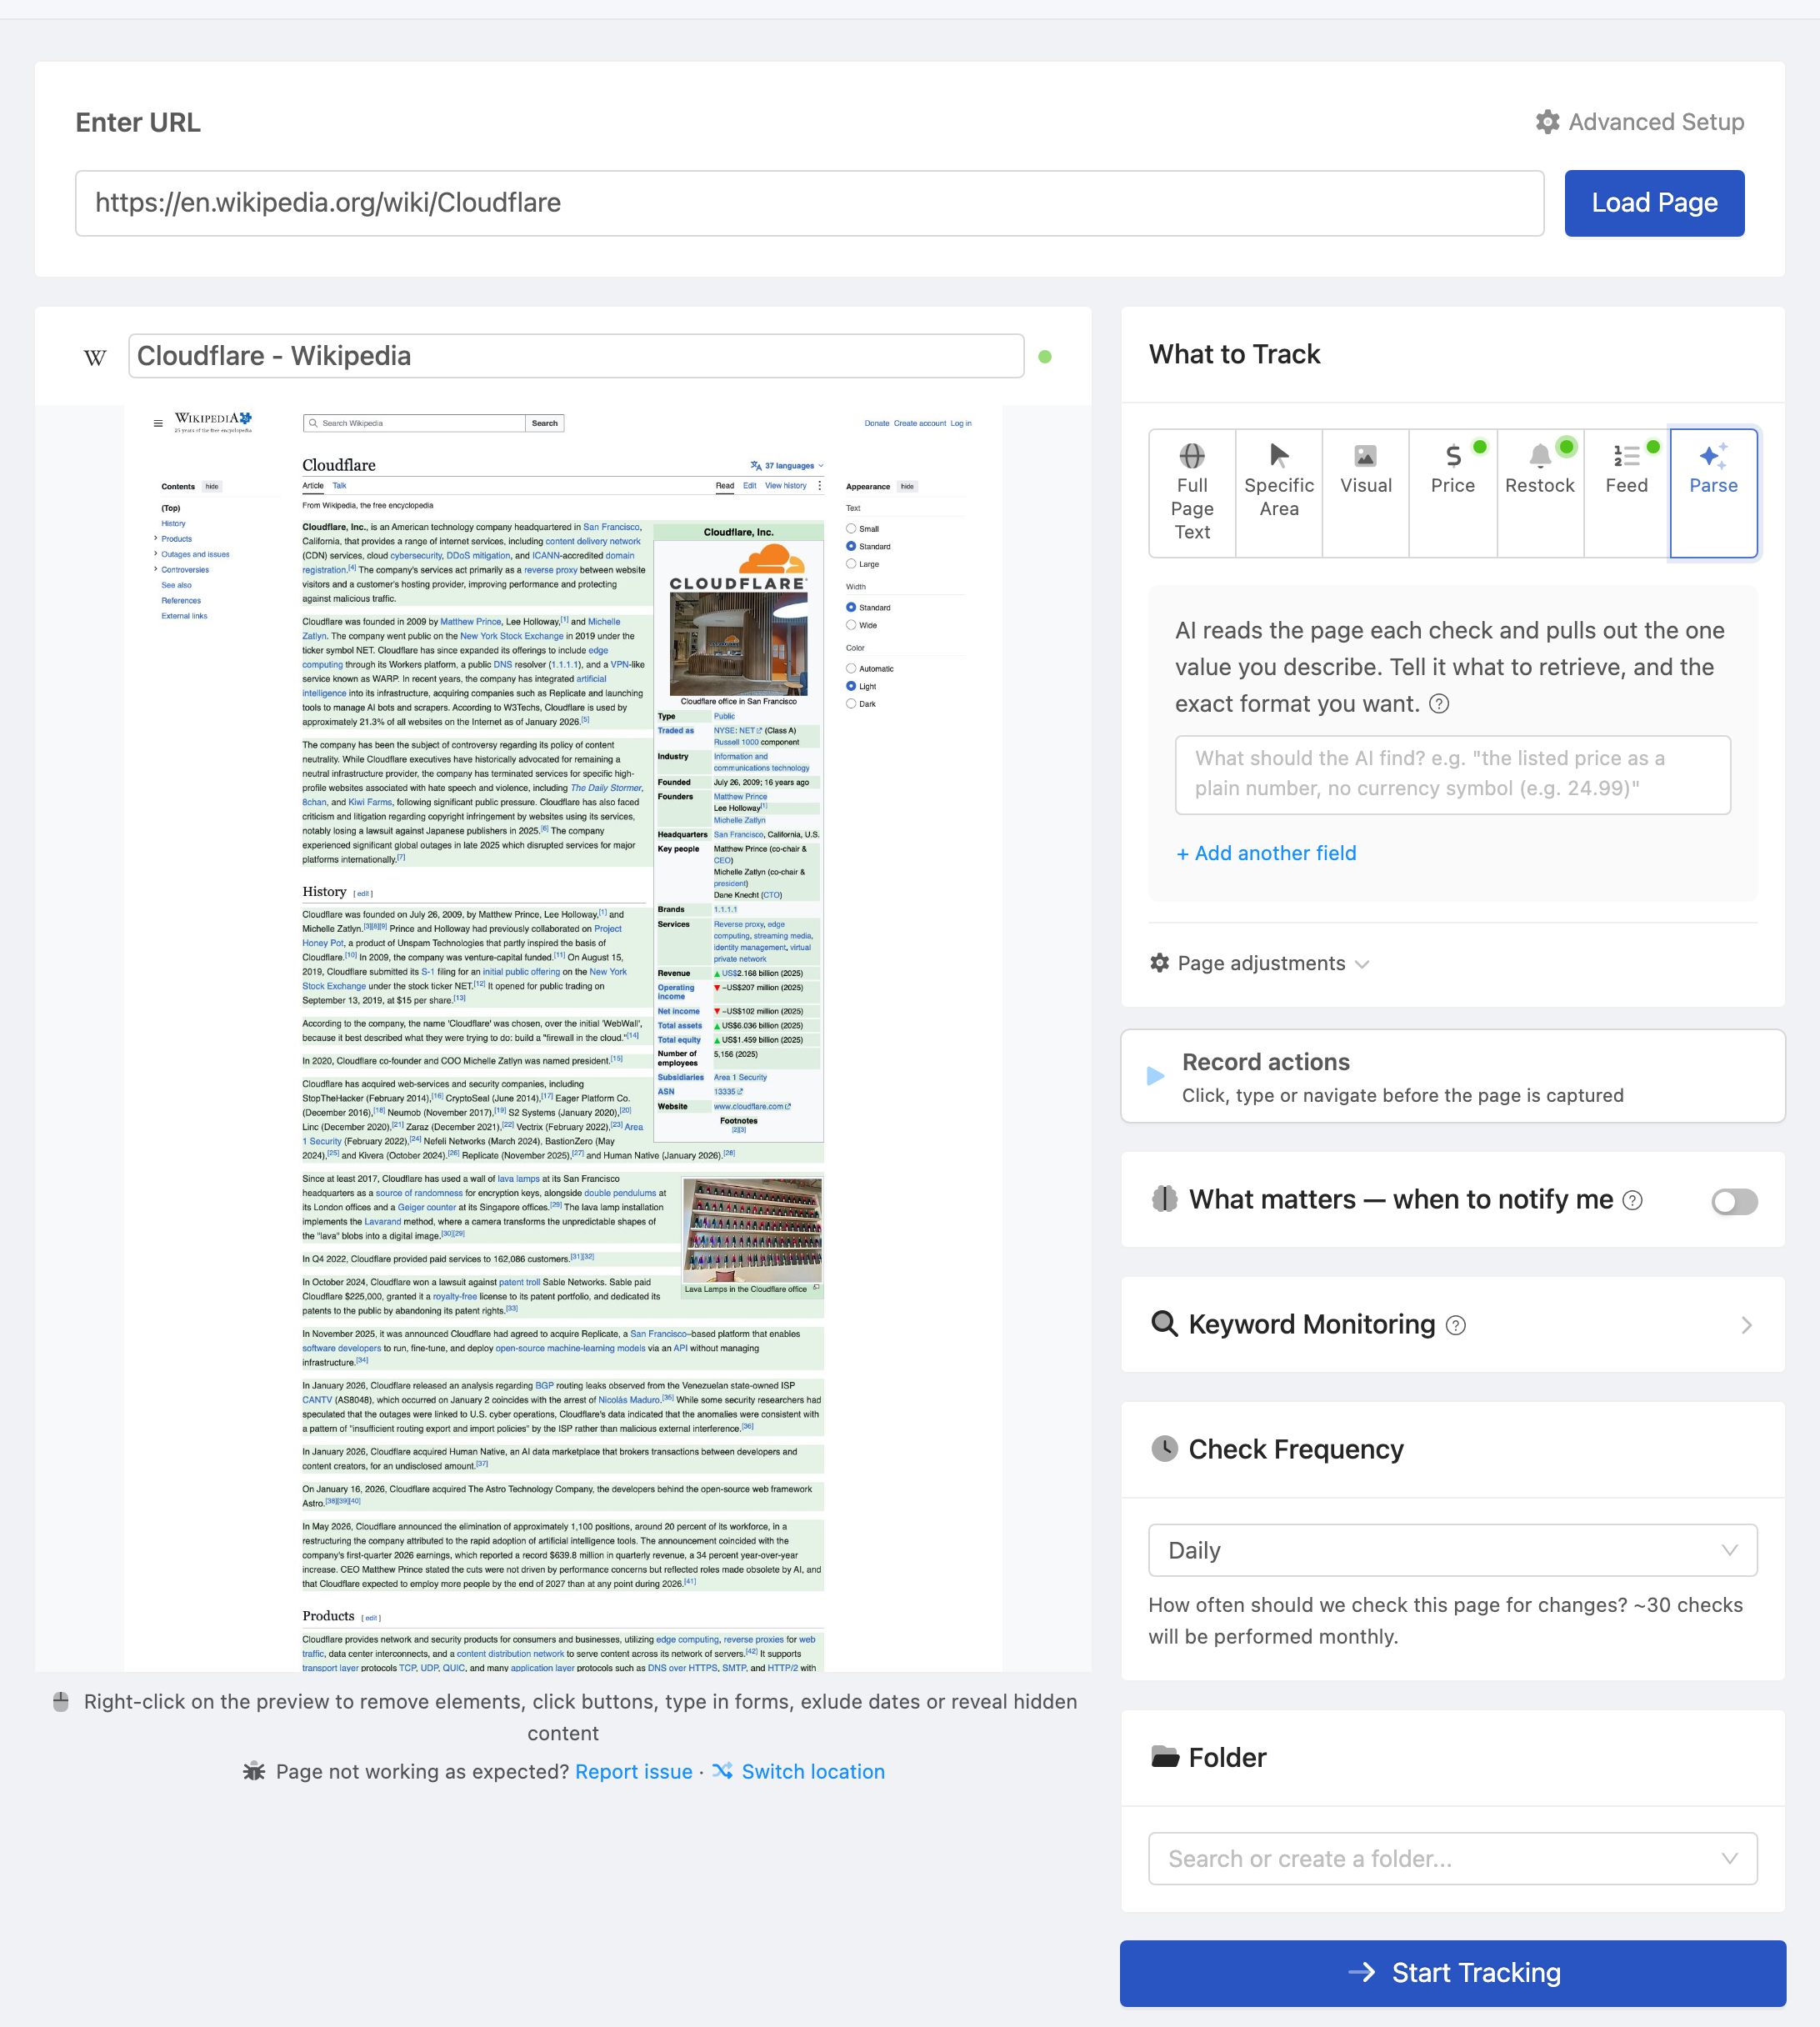Image resolution: width=1820 pixels, height=2027 pixels.
Task: Open Advanced Setup
Action: tap(1640, 122)
